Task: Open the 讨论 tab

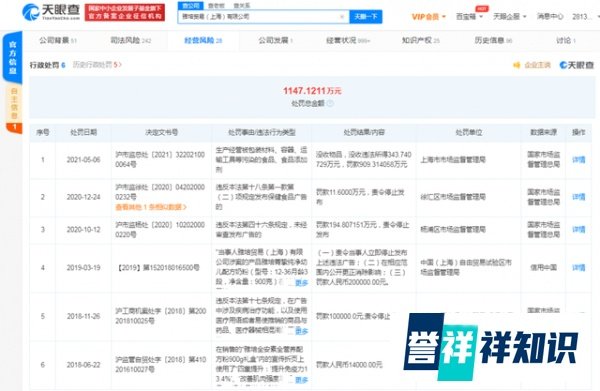Action: 566,41
